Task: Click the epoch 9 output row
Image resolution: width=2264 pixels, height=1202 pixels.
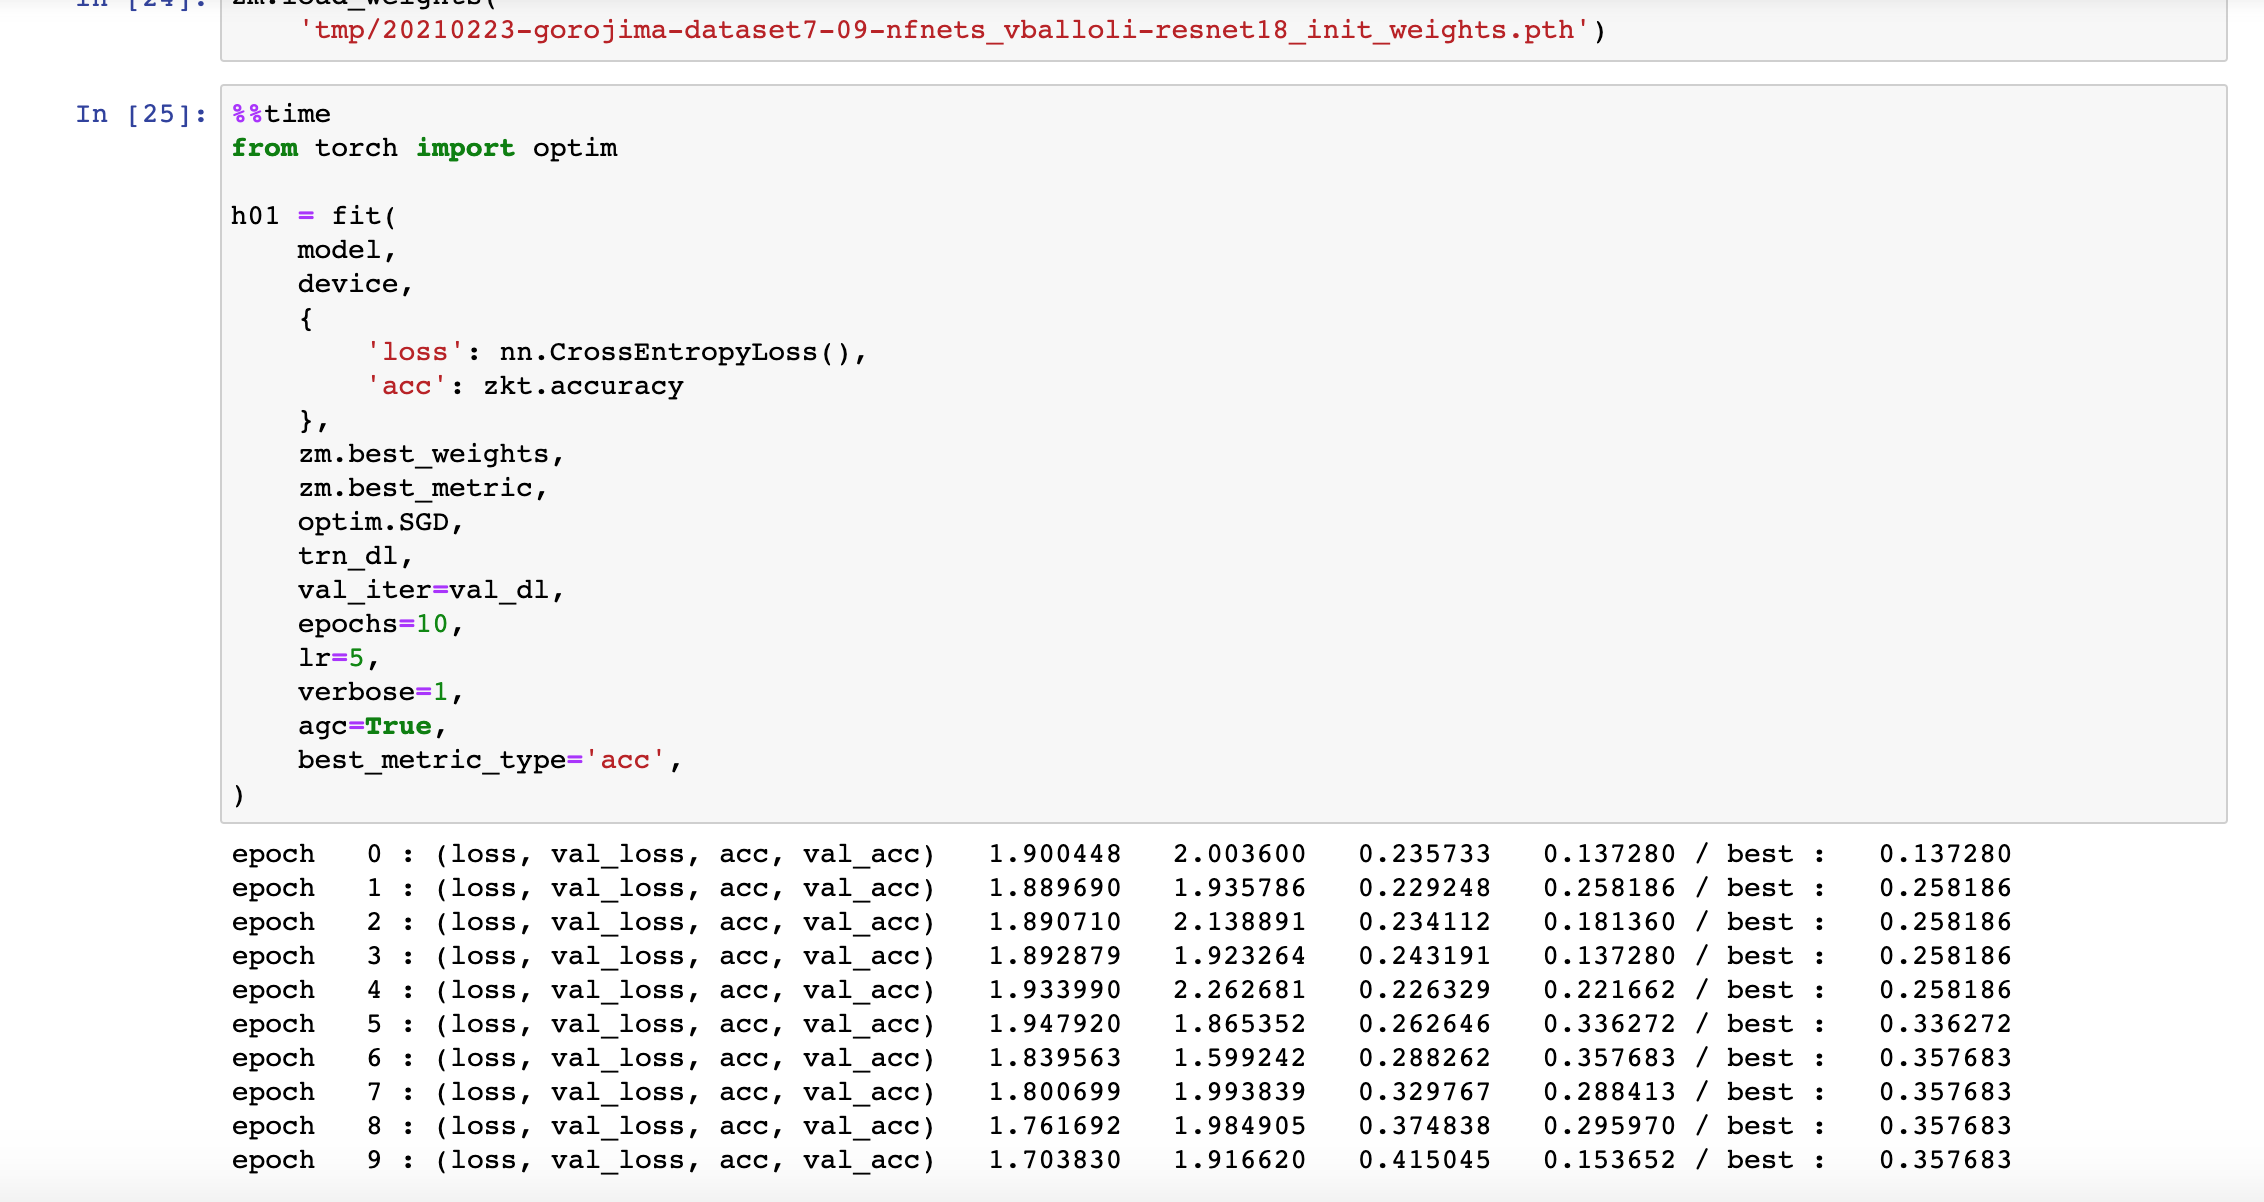Action: coord(1121,1160)
